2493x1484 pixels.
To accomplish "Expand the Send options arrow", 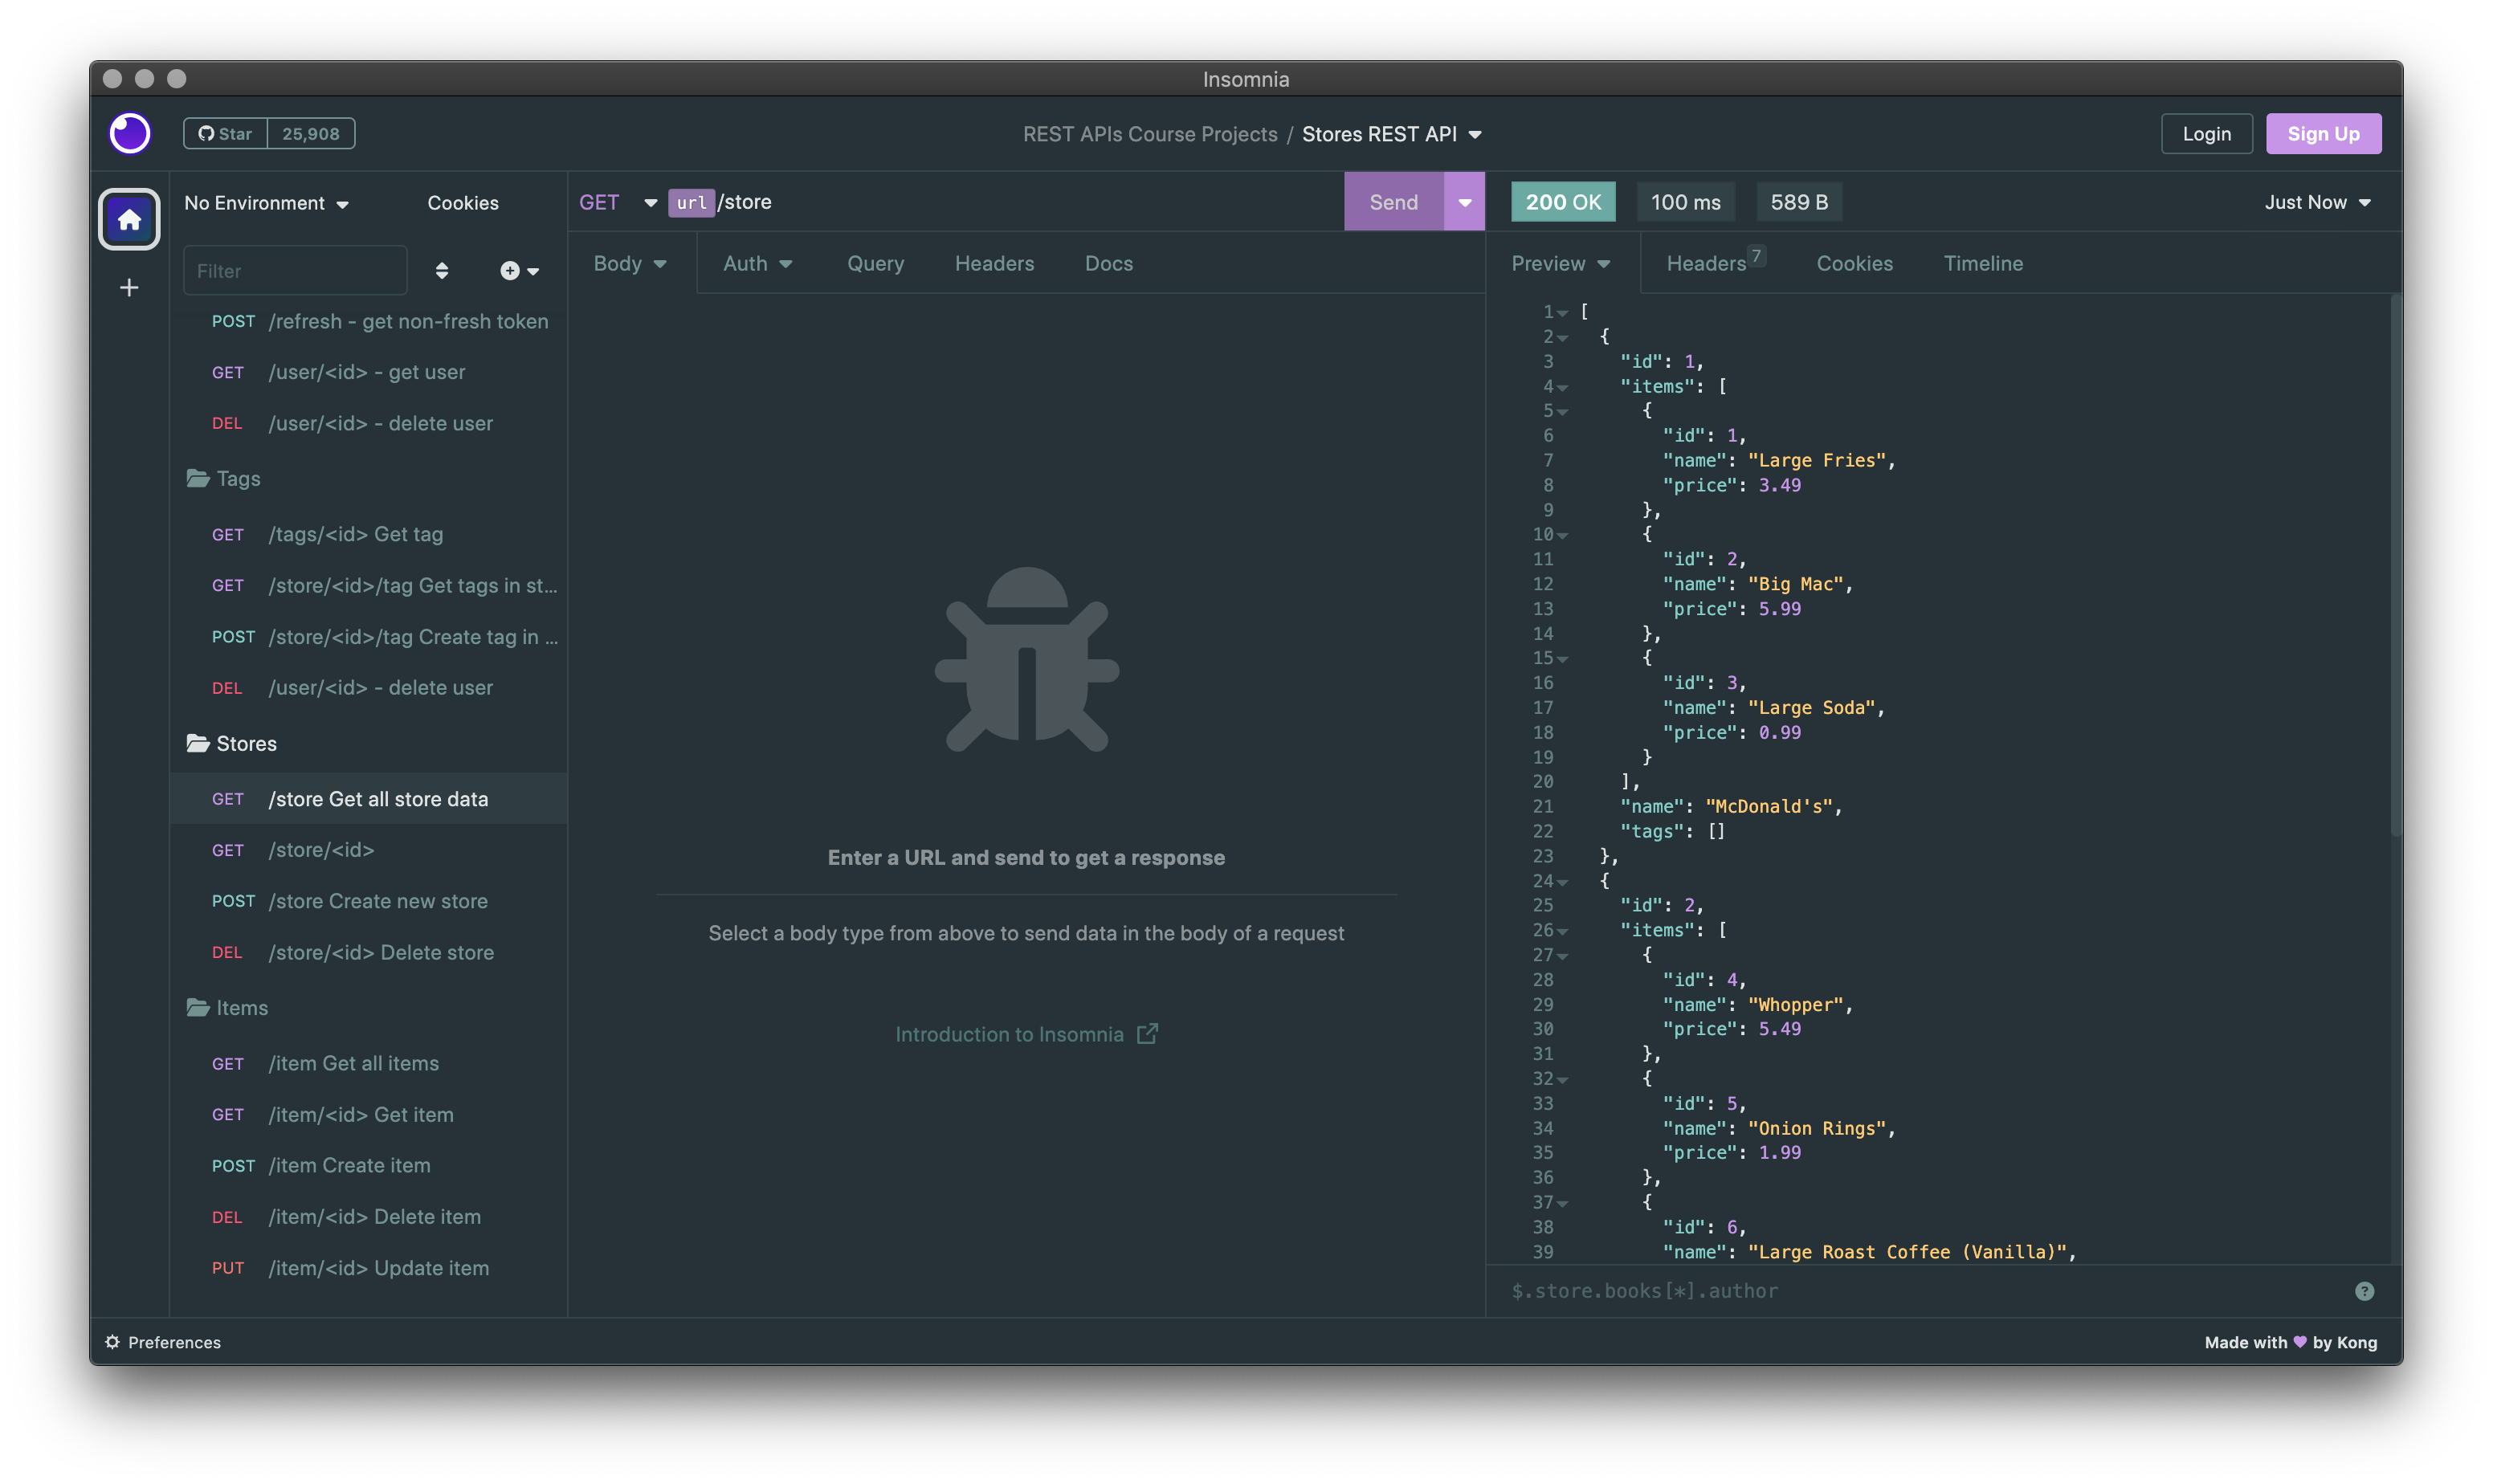I will 1464,202.
